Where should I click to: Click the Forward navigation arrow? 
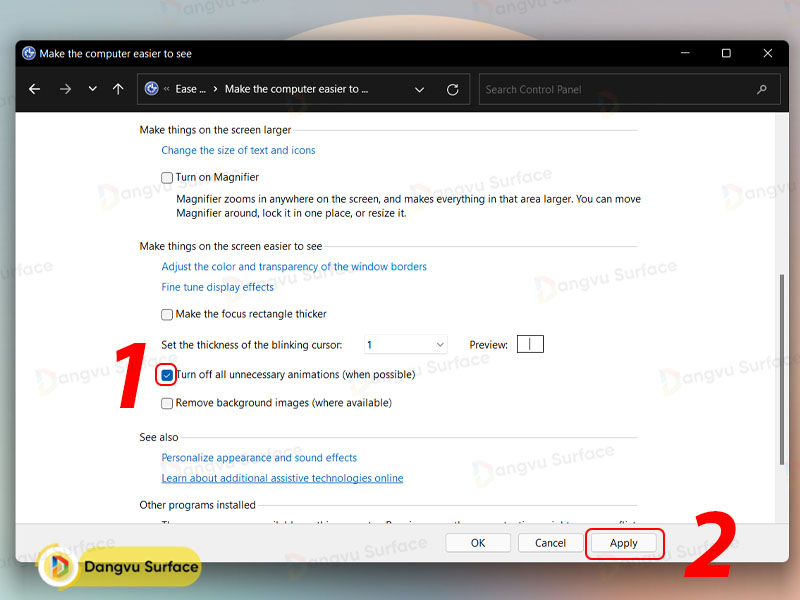(x=65, y=89)
